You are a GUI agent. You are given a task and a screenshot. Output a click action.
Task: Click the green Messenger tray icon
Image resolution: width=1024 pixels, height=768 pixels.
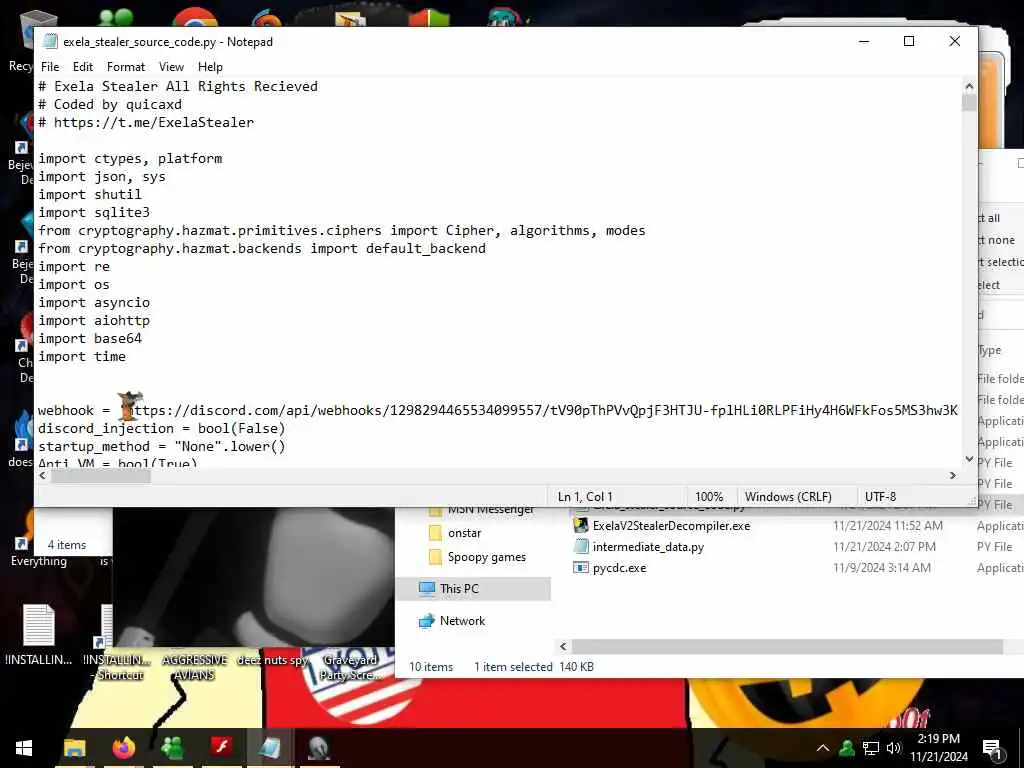click(x=847, y=748)
